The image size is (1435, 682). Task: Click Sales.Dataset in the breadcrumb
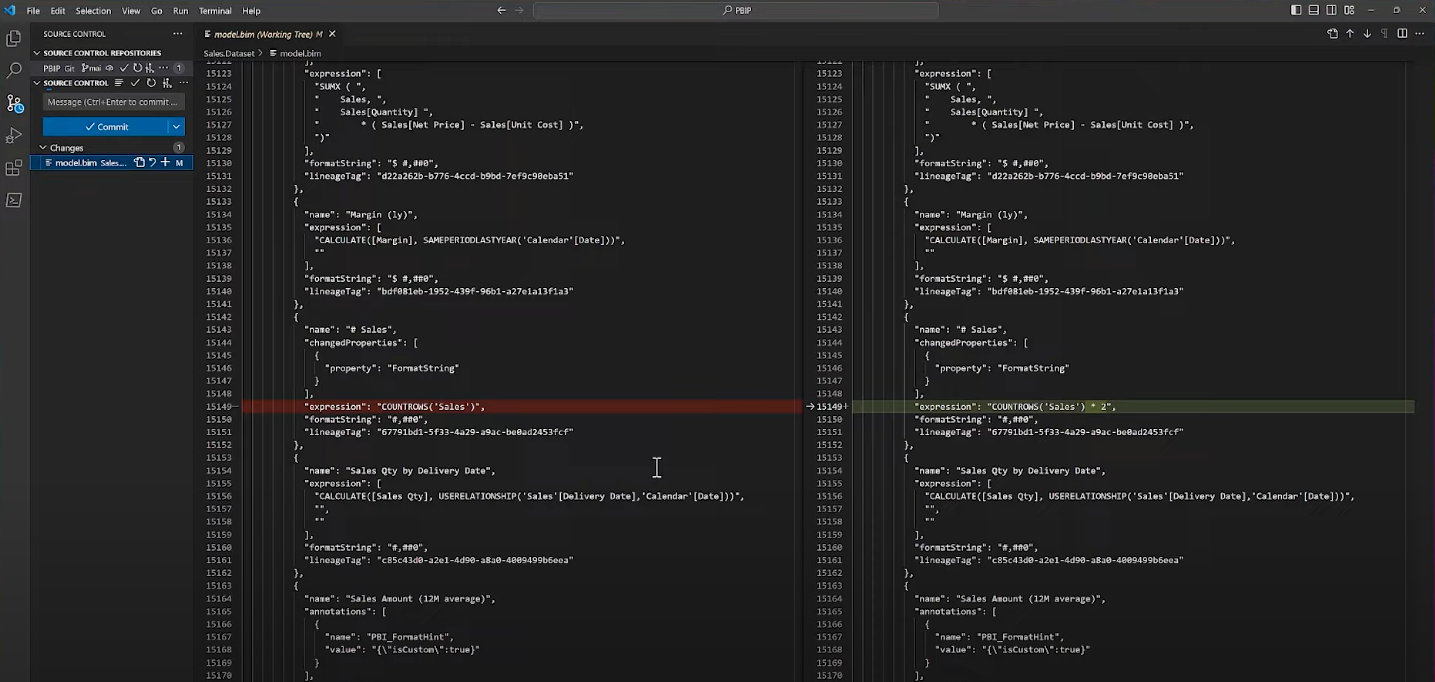pyautogui.click(x=227, y=53)
